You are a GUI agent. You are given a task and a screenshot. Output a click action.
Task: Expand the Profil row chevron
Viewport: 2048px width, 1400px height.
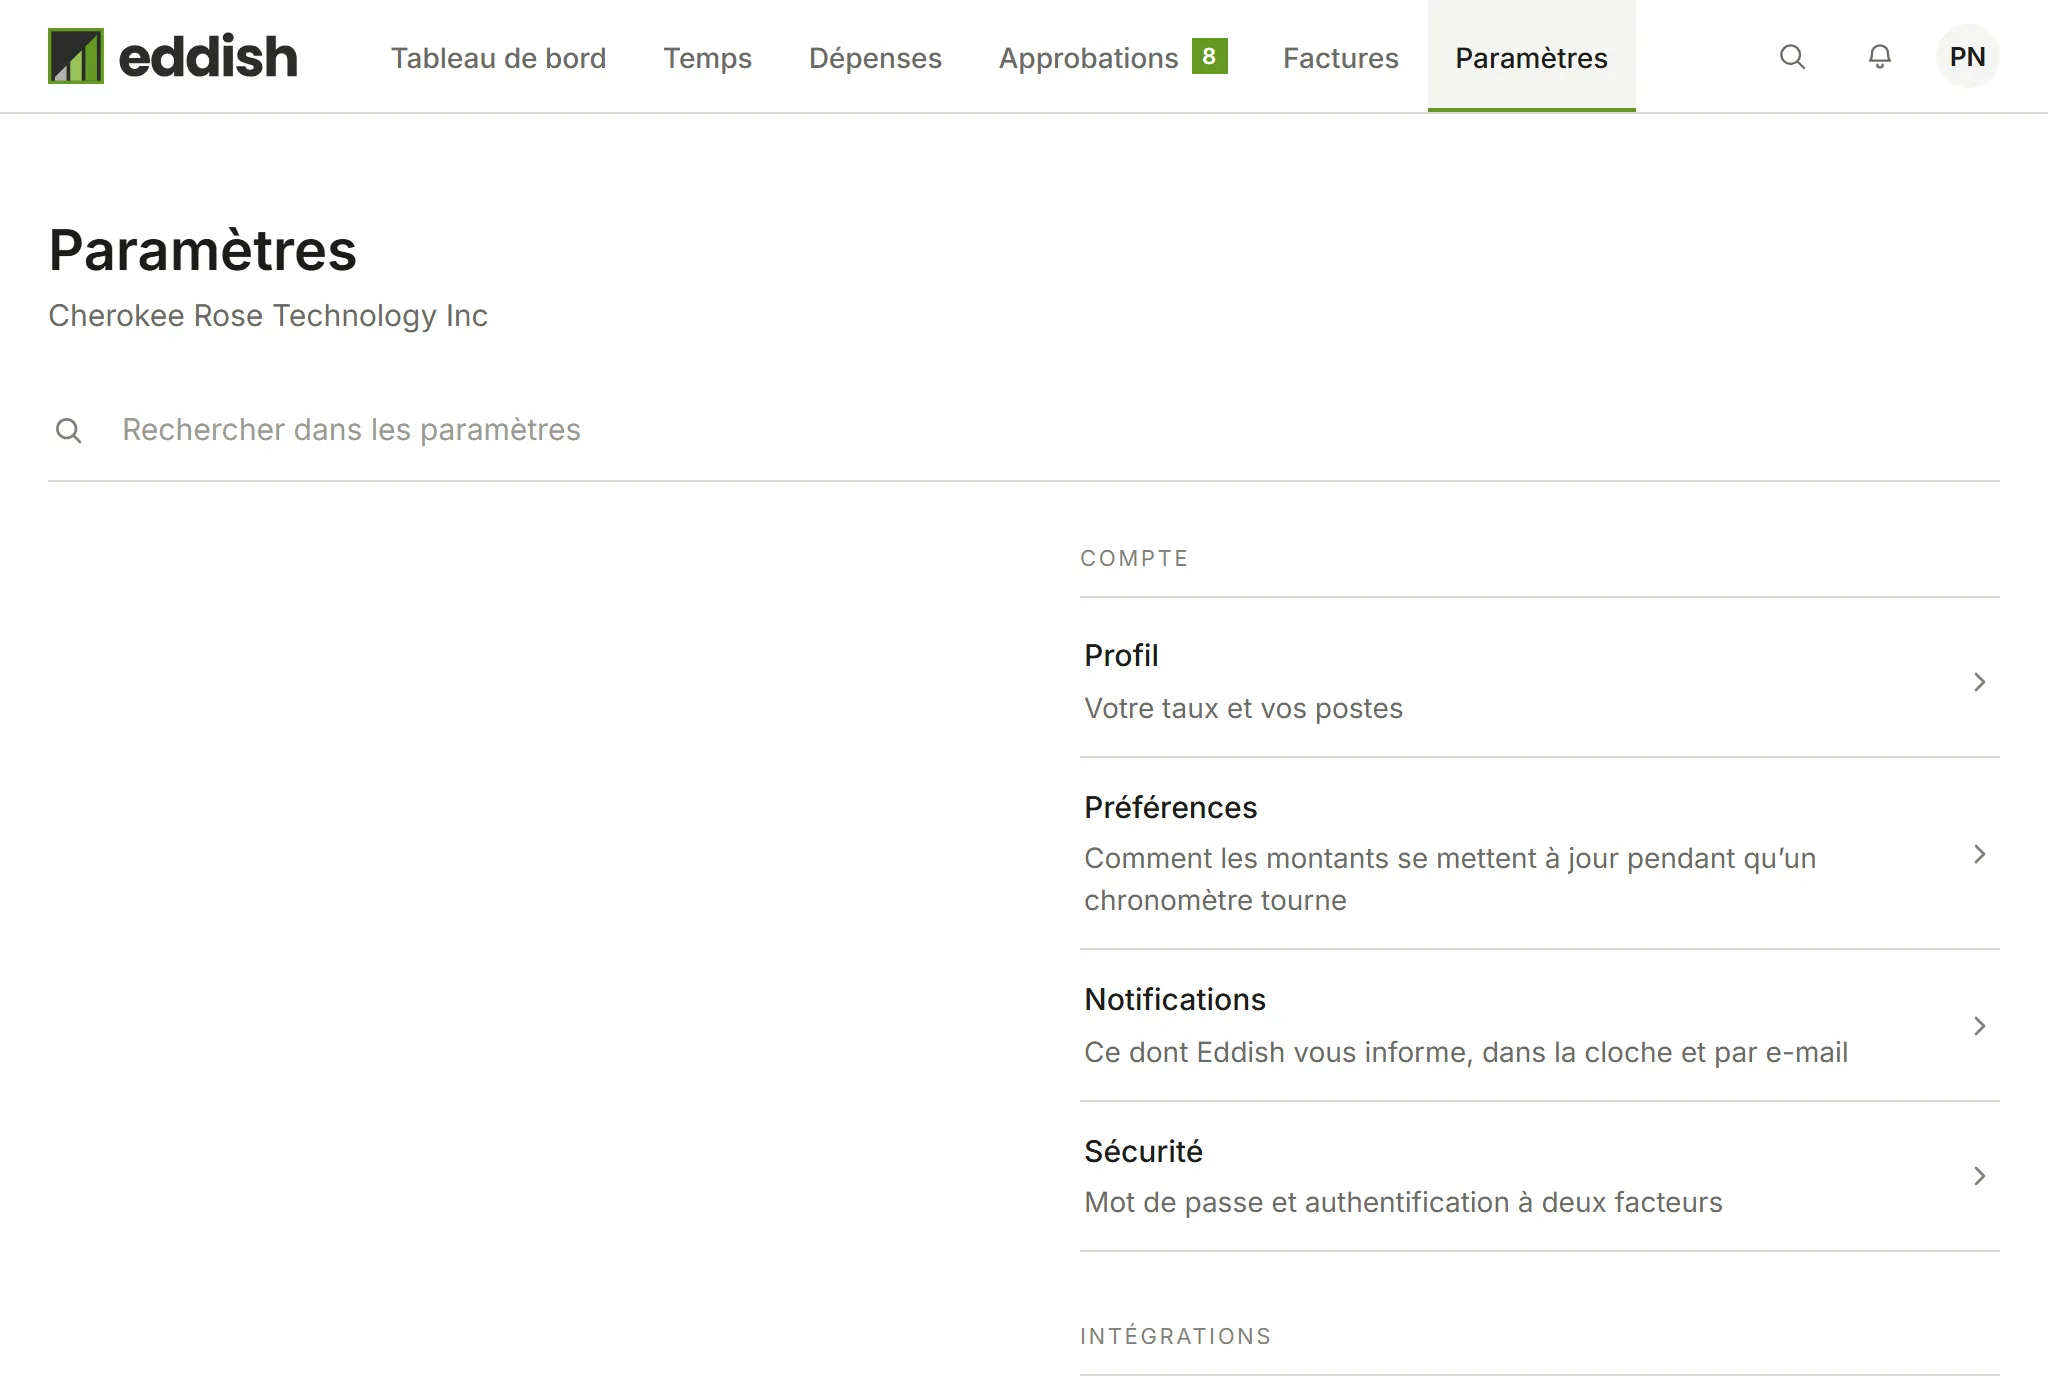coord(1979,682)
